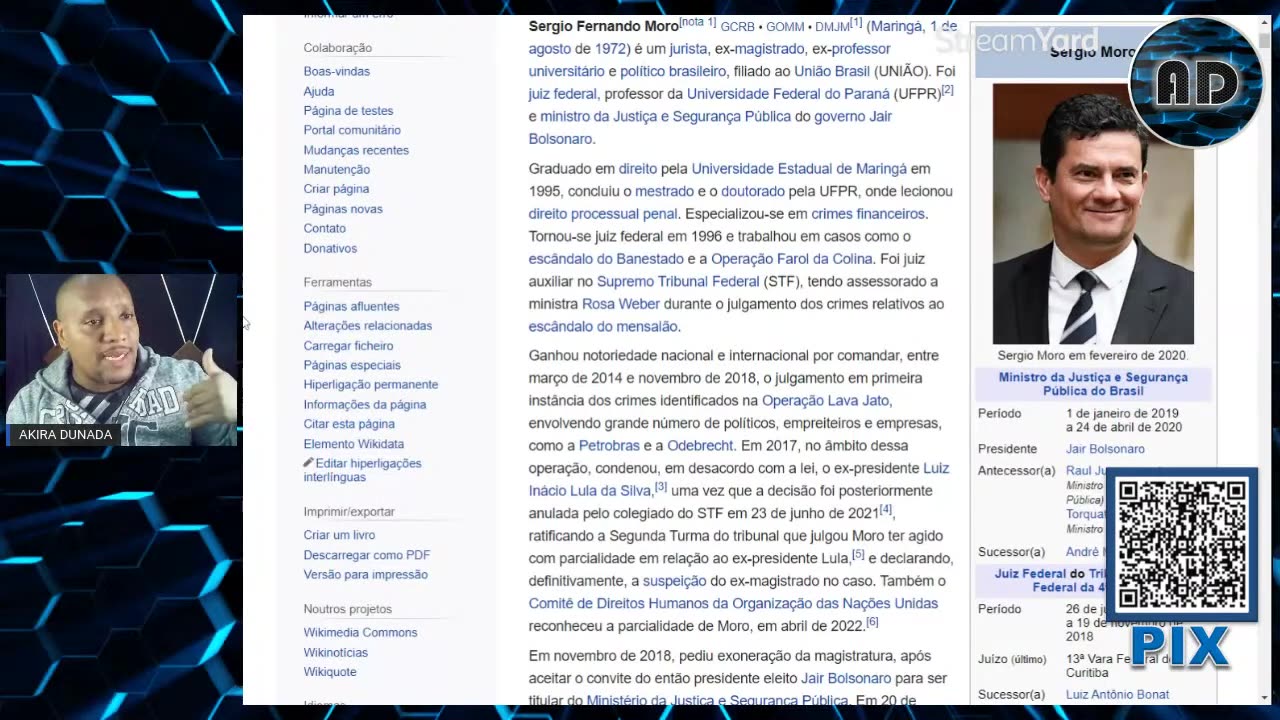Open the Elemento Wikidata link

click(x=354, y=444)
